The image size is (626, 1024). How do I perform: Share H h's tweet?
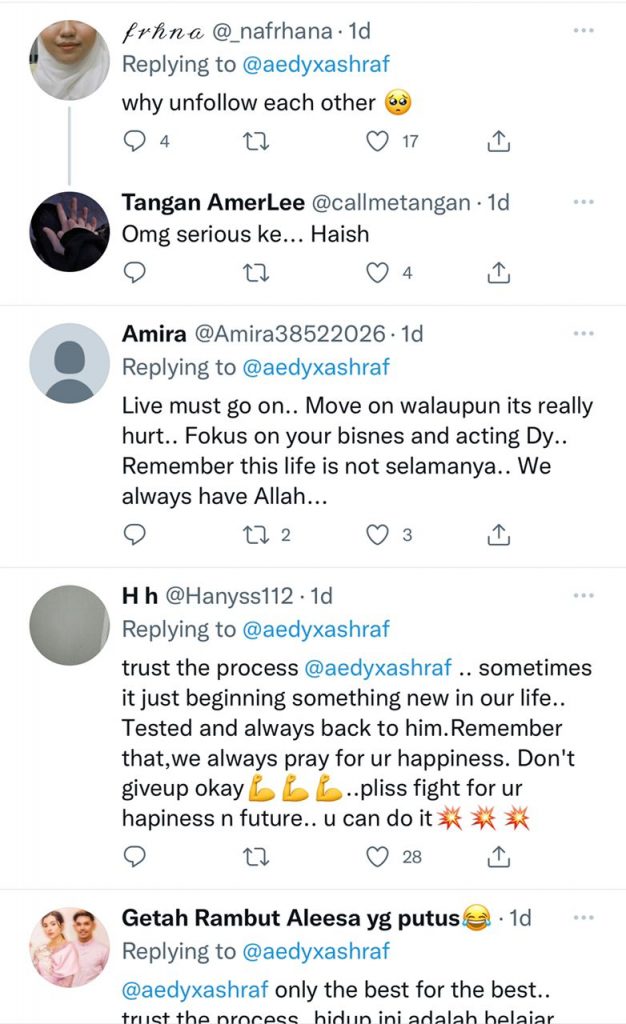(x=498, y=857)
